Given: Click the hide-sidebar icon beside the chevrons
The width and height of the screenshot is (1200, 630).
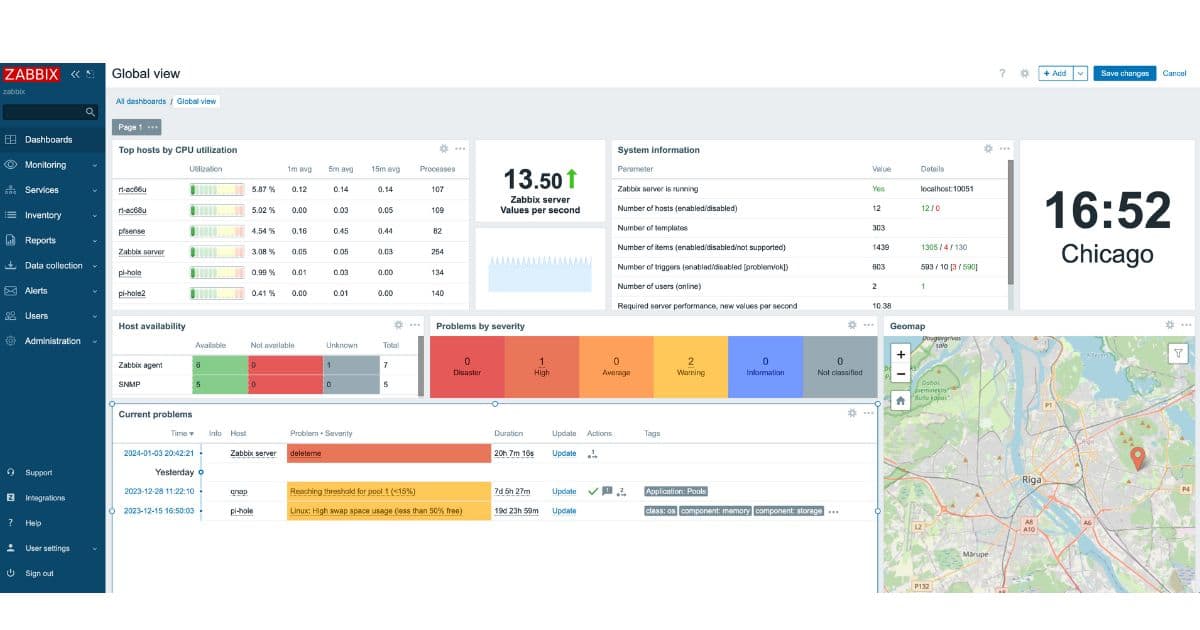Looking at the screenshot, I should click(90, 74).
